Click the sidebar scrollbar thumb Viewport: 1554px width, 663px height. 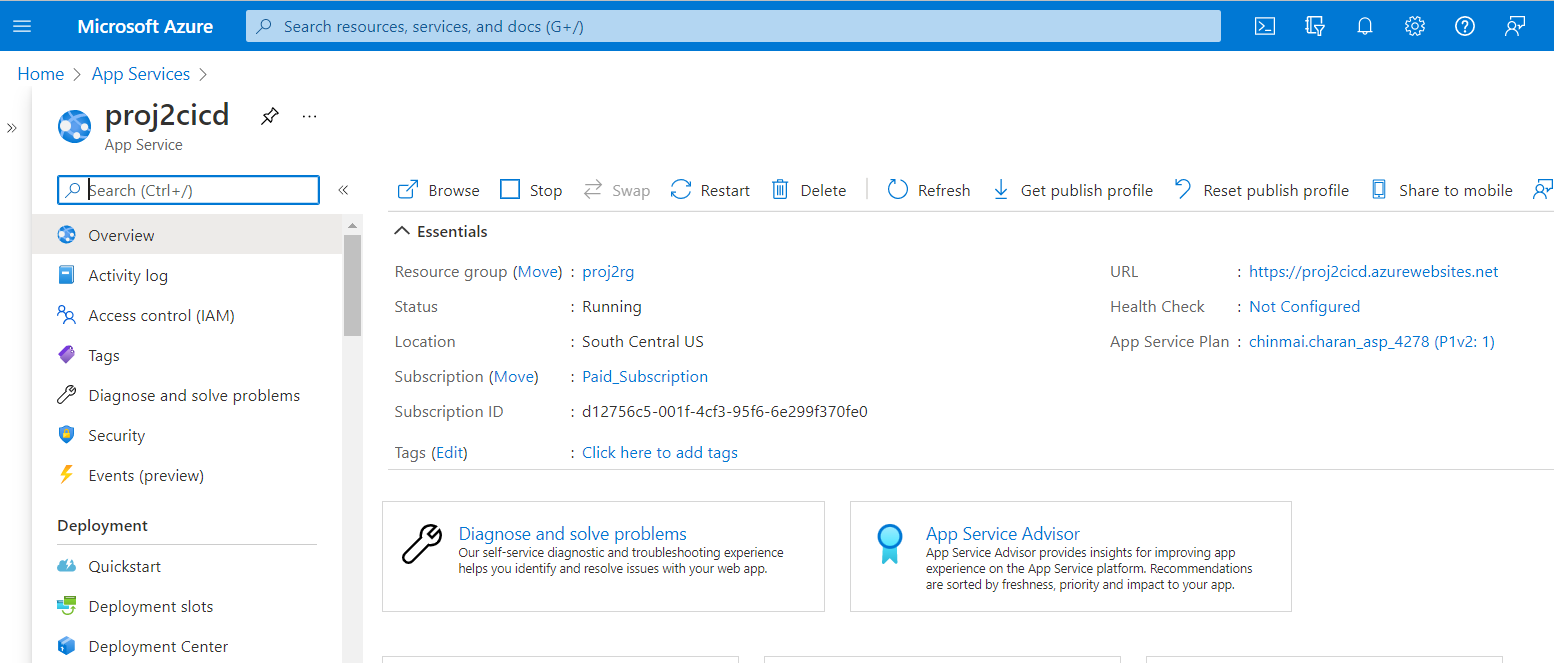click(352, 285)
